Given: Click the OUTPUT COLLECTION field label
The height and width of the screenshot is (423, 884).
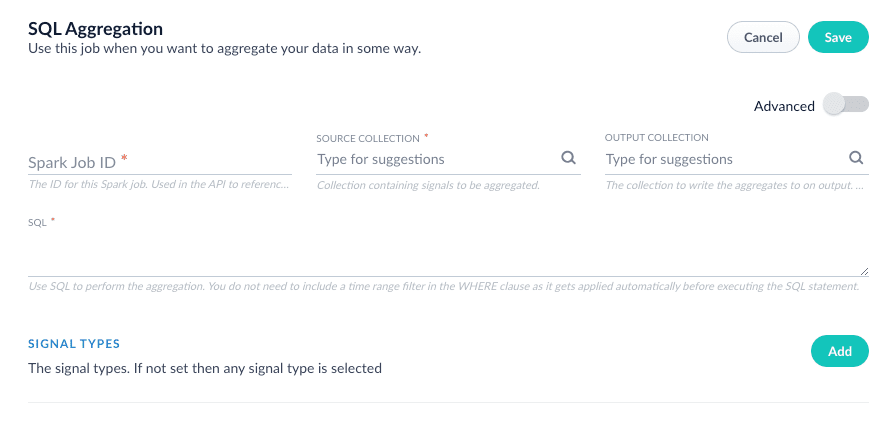Looking at the screenshot, I should (x=656, y=137).
